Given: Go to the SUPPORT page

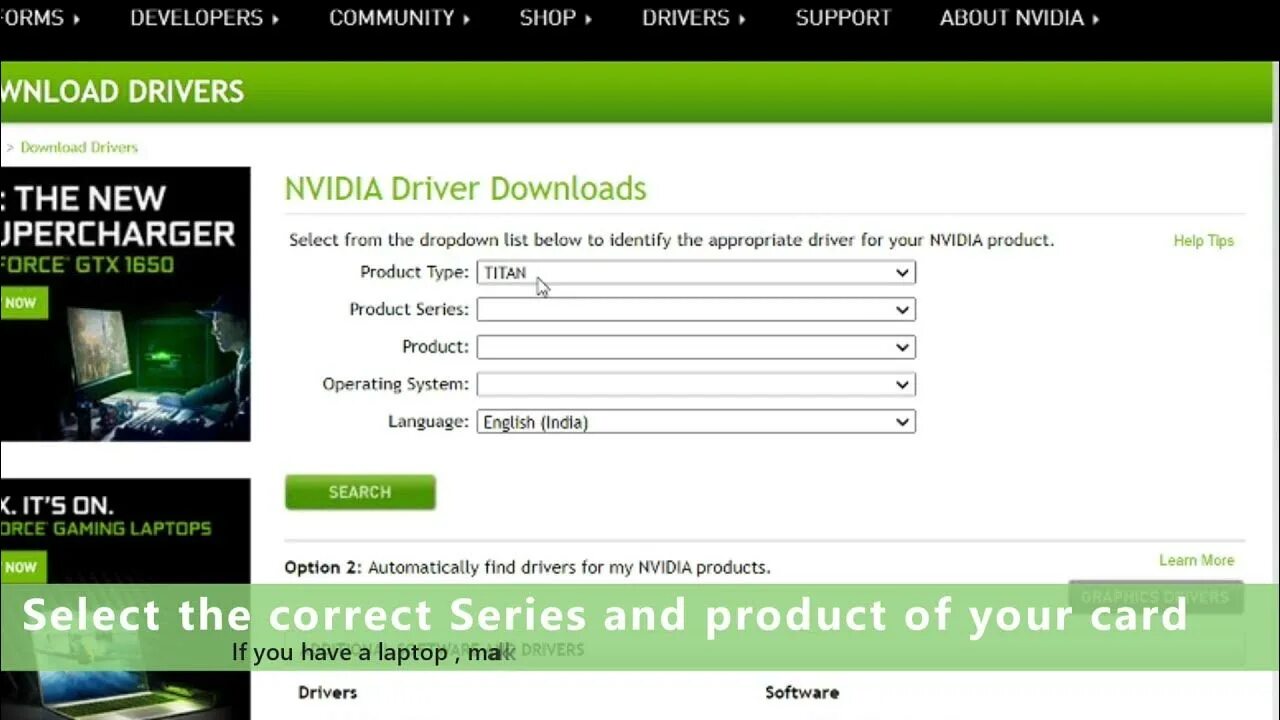Looking at the screenshot, I should click(843, 17).
